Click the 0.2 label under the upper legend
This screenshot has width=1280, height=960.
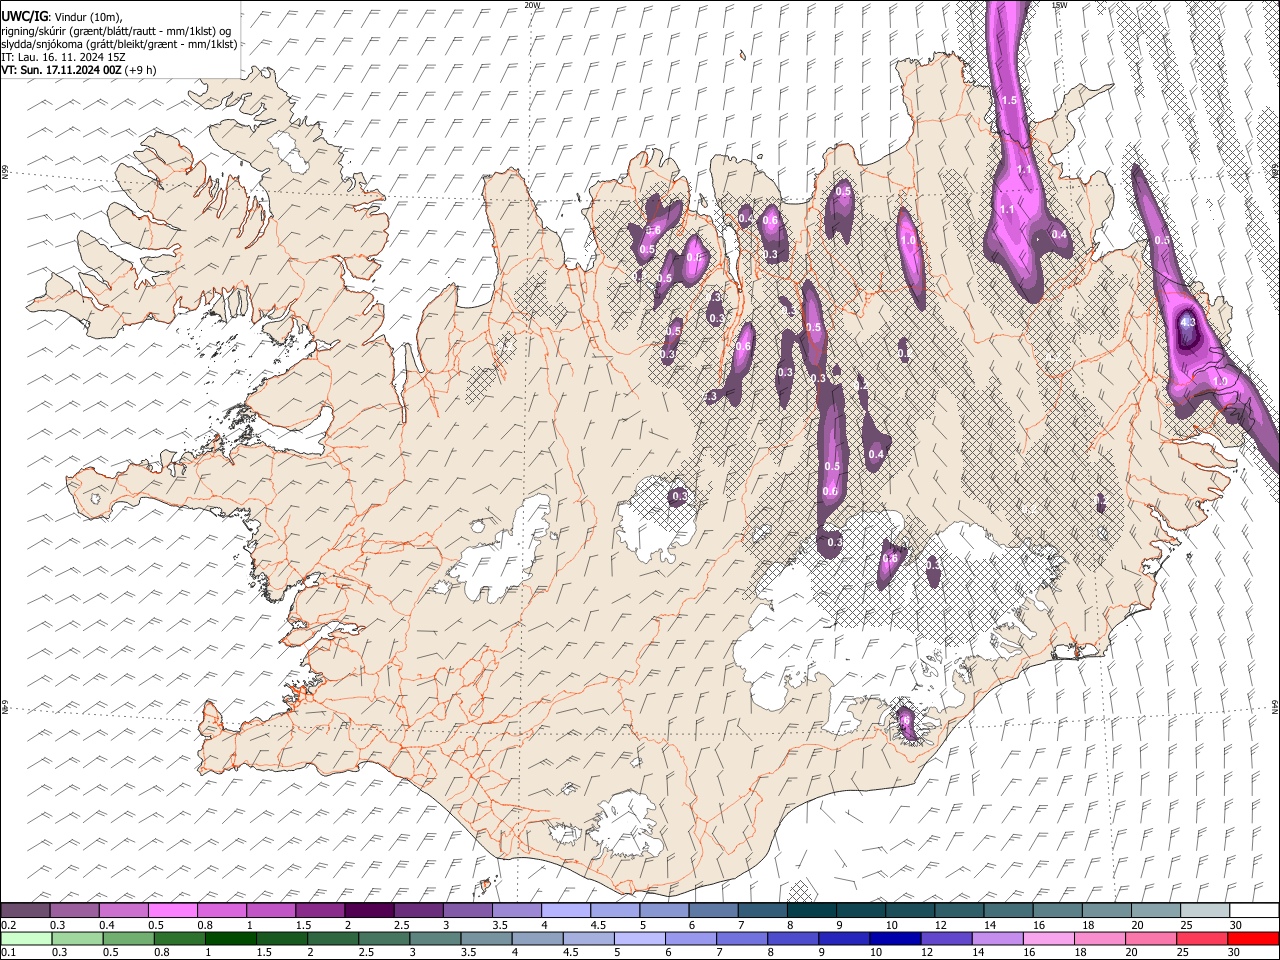[x=8, y=926]
